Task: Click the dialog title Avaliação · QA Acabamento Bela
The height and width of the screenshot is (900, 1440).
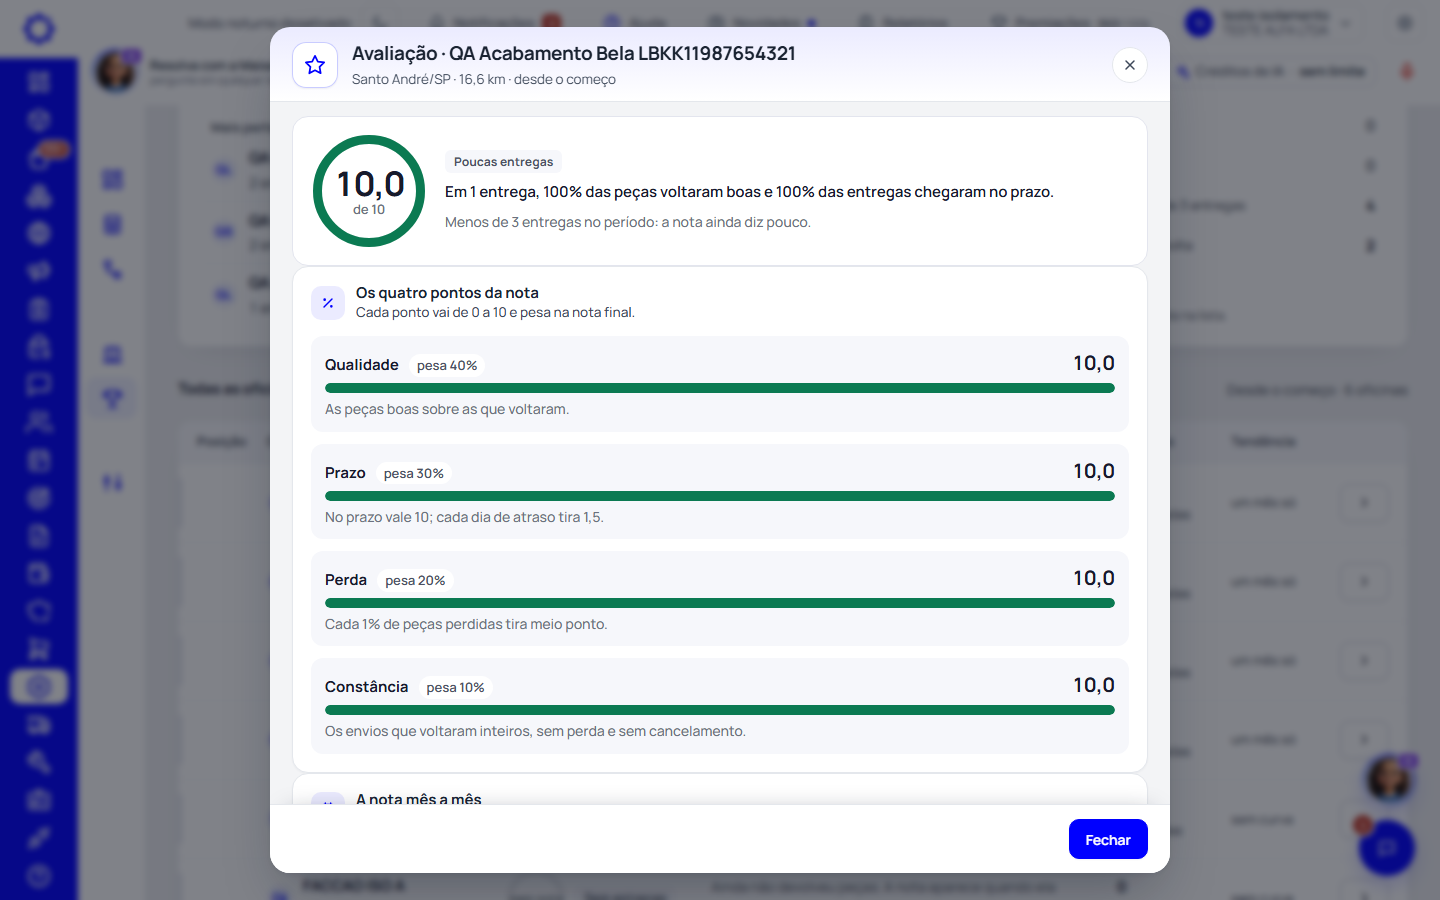Action: point(574,54)
